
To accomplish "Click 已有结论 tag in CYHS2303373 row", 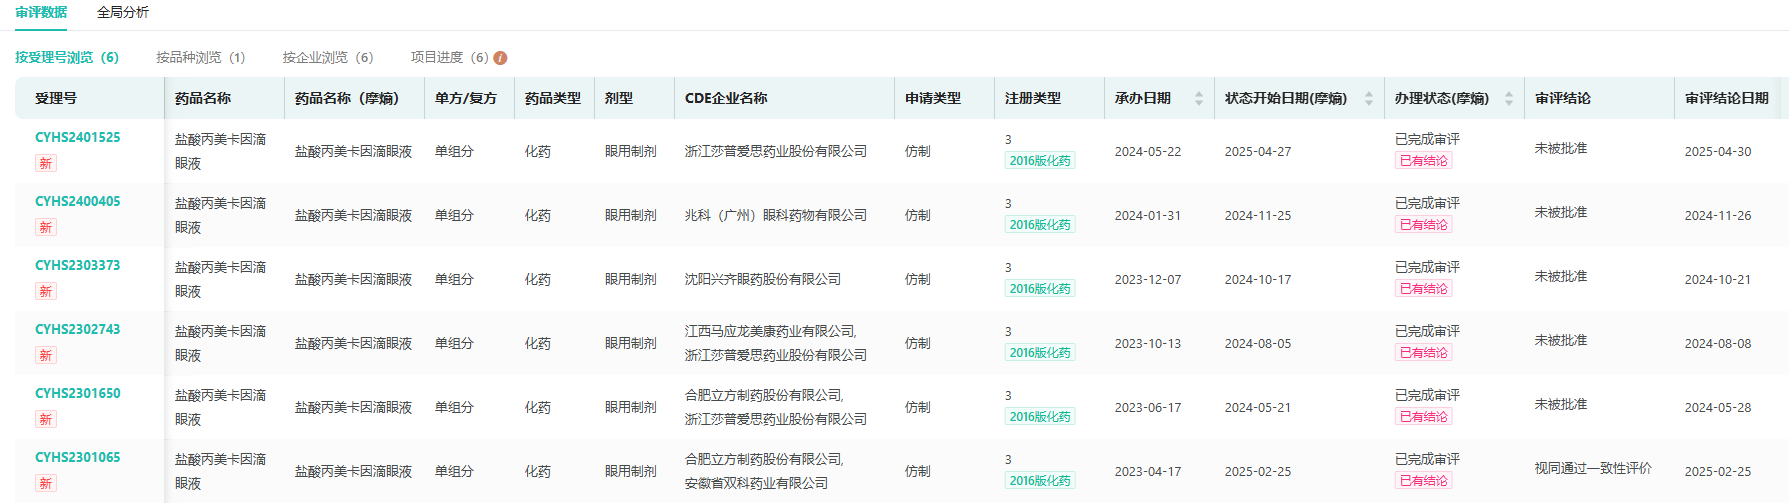I will pyautogui.click(x=1424, y=289).
